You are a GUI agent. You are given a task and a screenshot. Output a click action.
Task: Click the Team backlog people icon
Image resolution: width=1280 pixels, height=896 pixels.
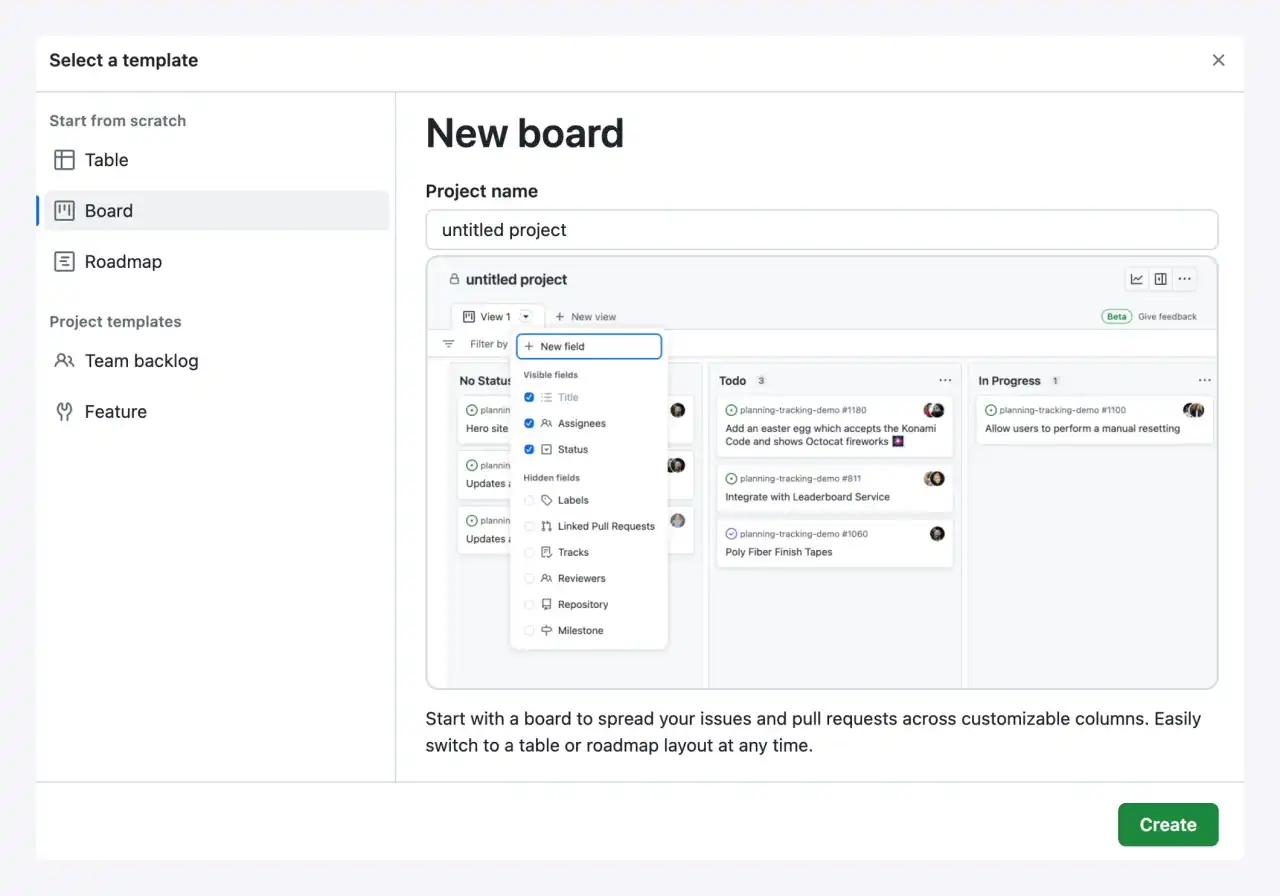point(64,361)
